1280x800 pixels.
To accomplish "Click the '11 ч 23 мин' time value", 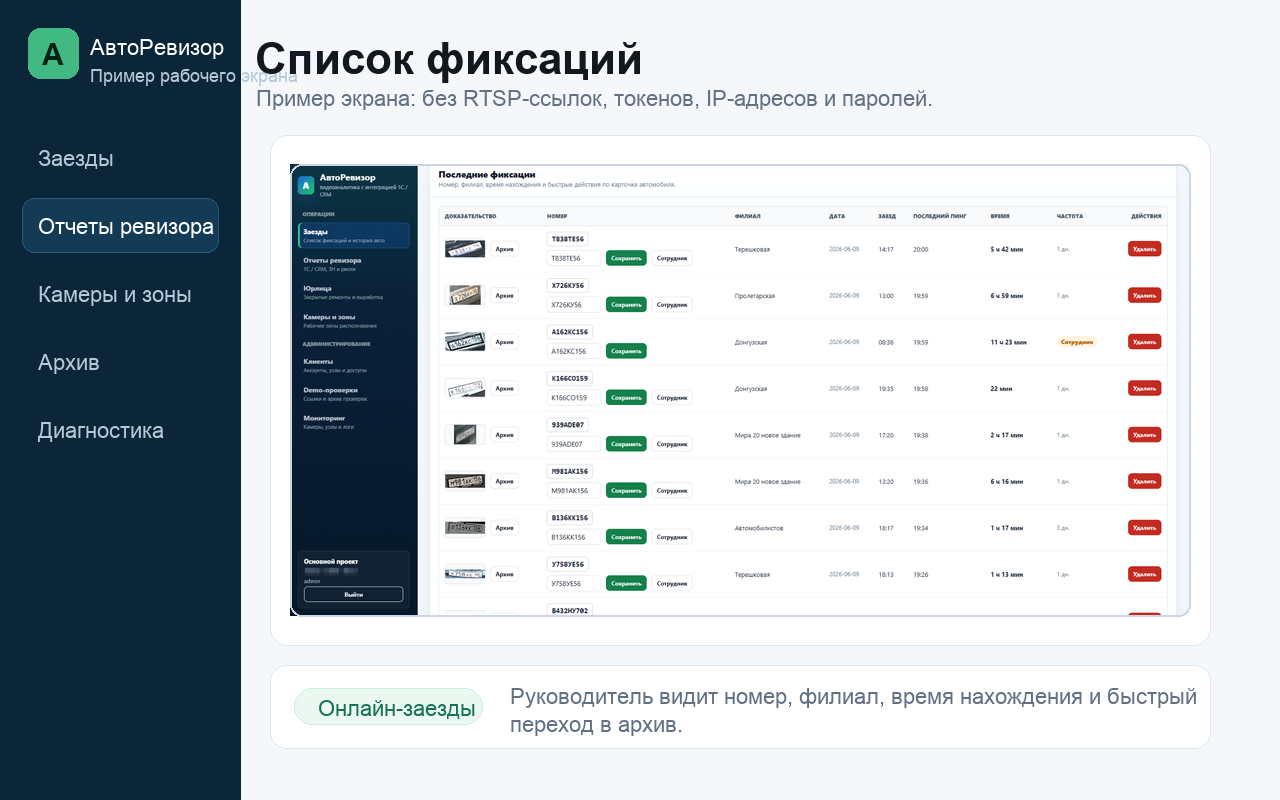I will [1009, 342].
